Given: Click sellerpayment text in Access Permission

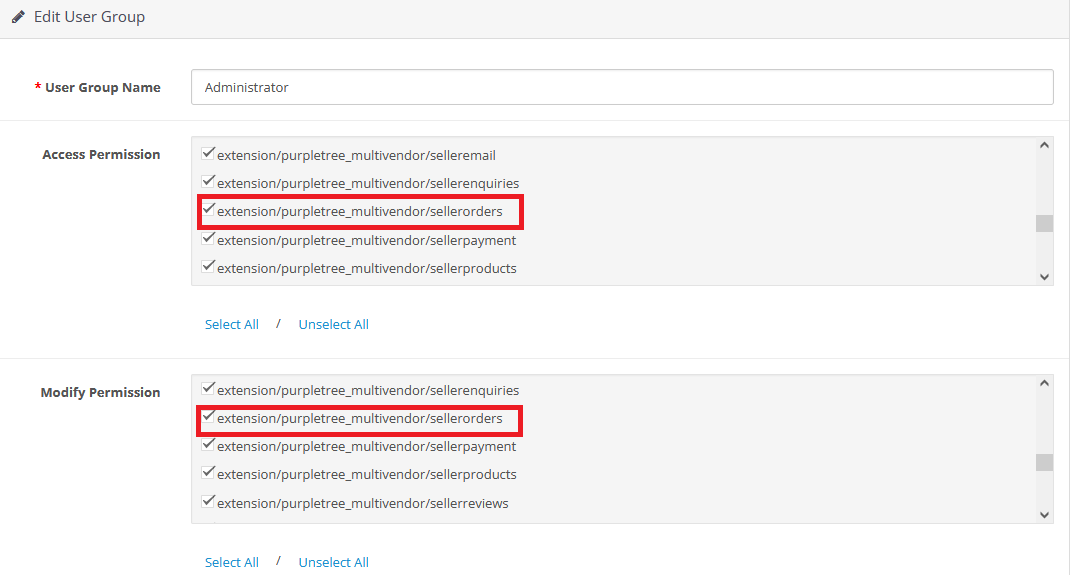Looking at the screenshot, I should coord(366,241).
